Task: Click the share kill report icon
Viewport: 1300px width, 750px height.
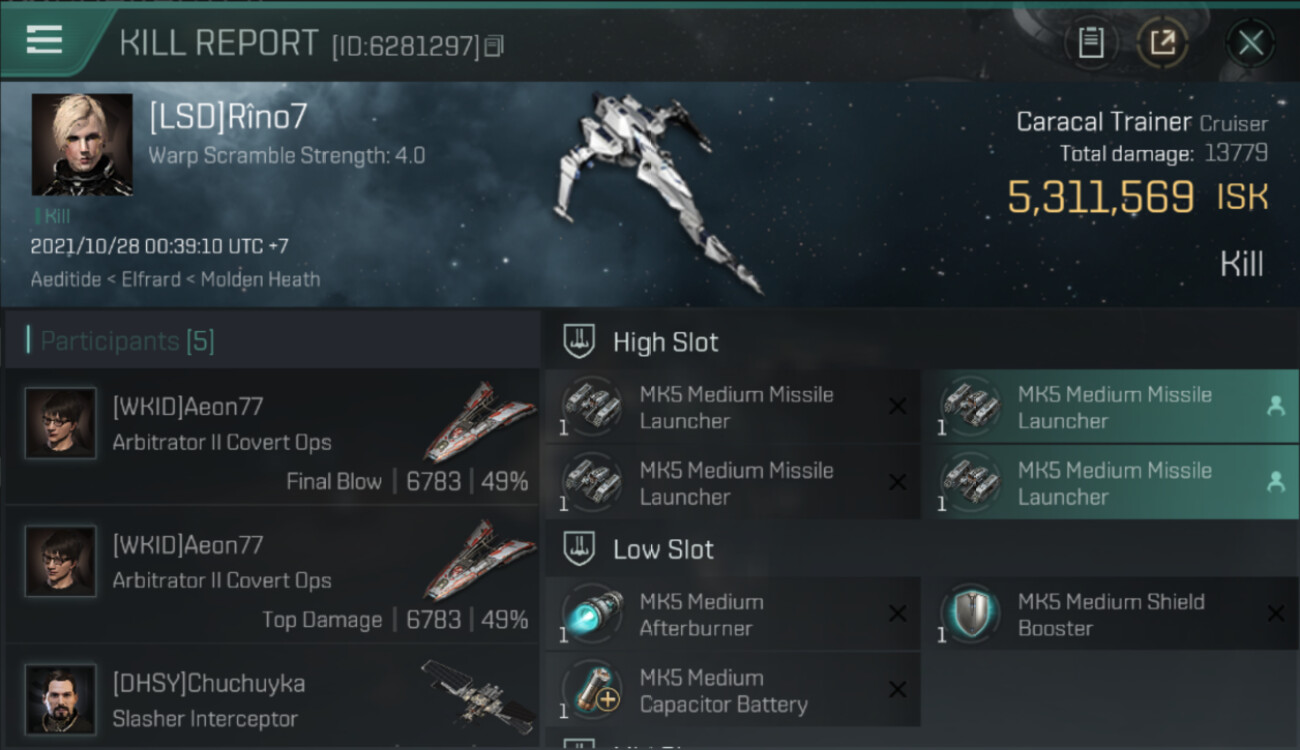Action: [x=1162, y=43]
